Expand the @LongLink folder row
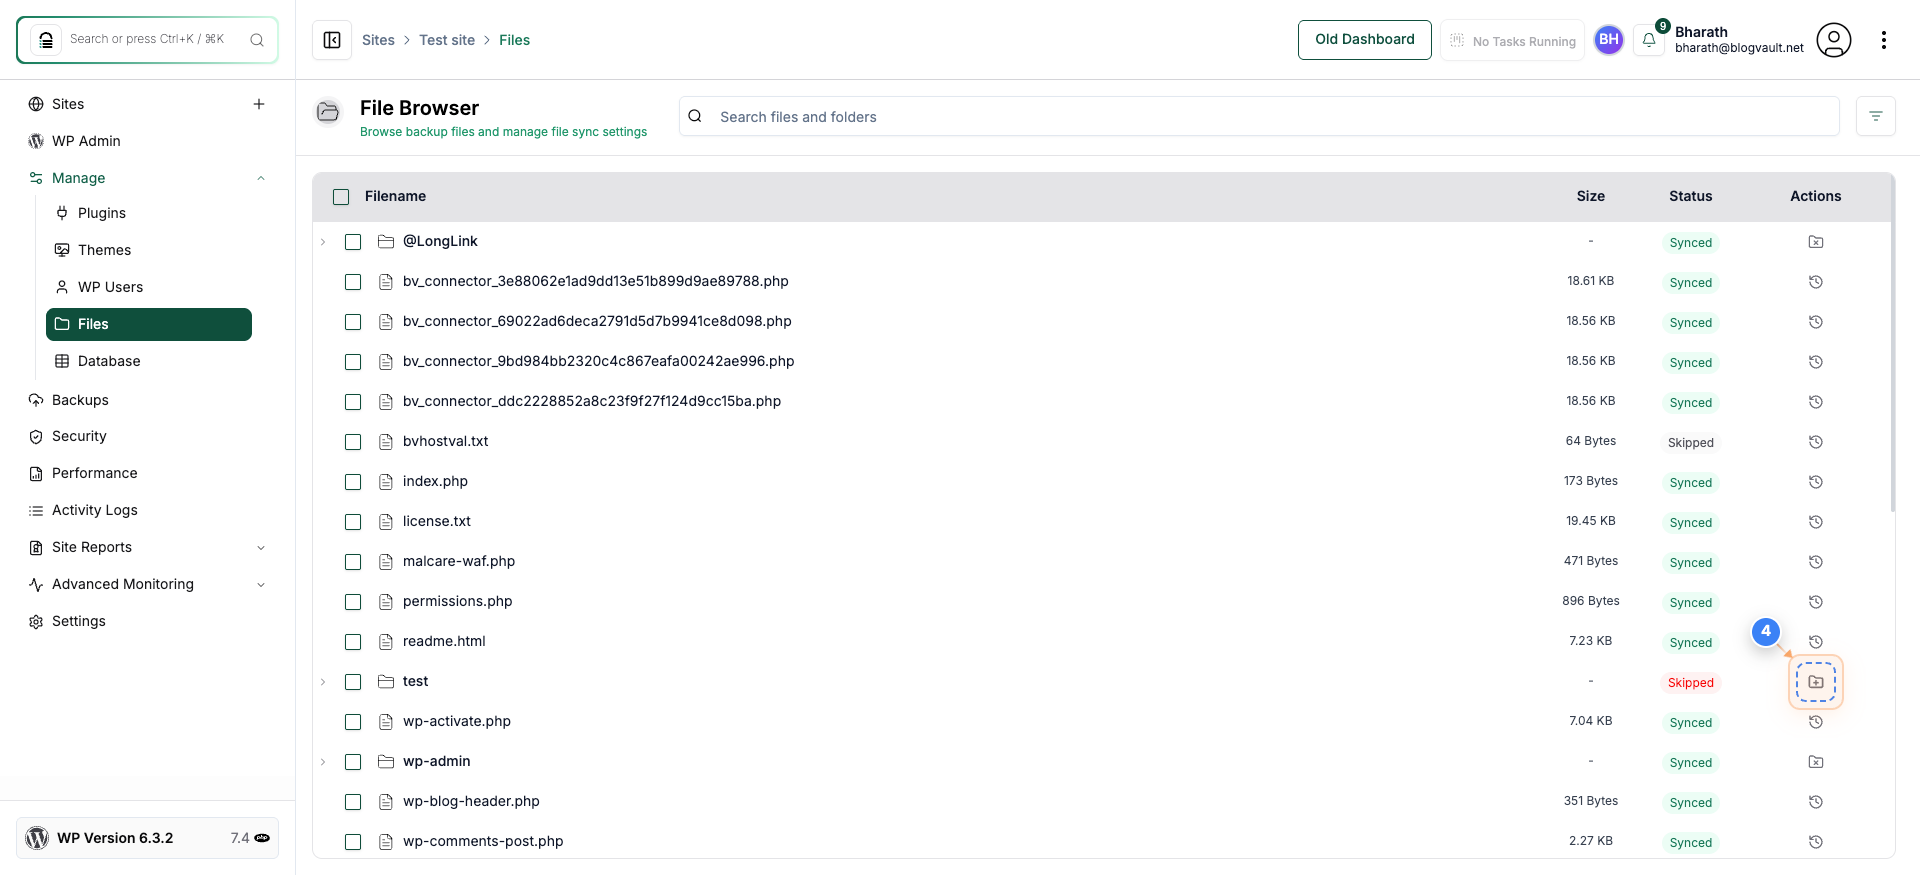 point(323,242)
